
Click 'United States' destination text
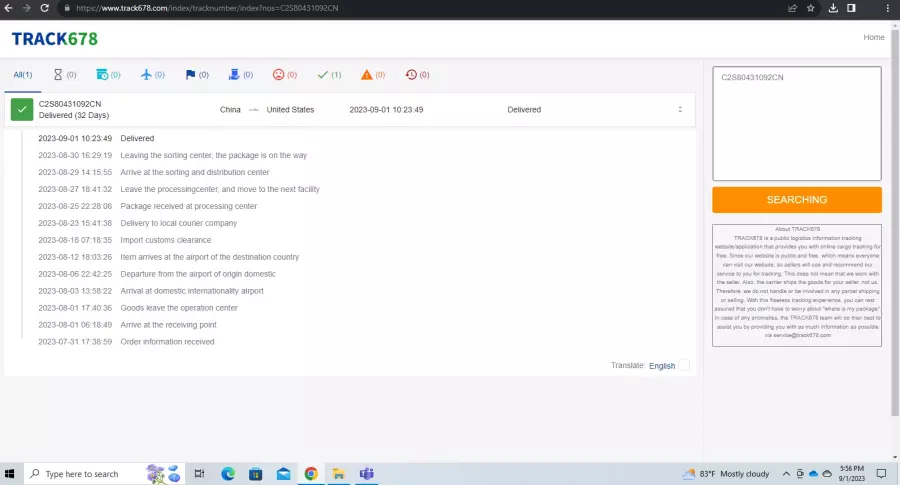coord(290,110)
